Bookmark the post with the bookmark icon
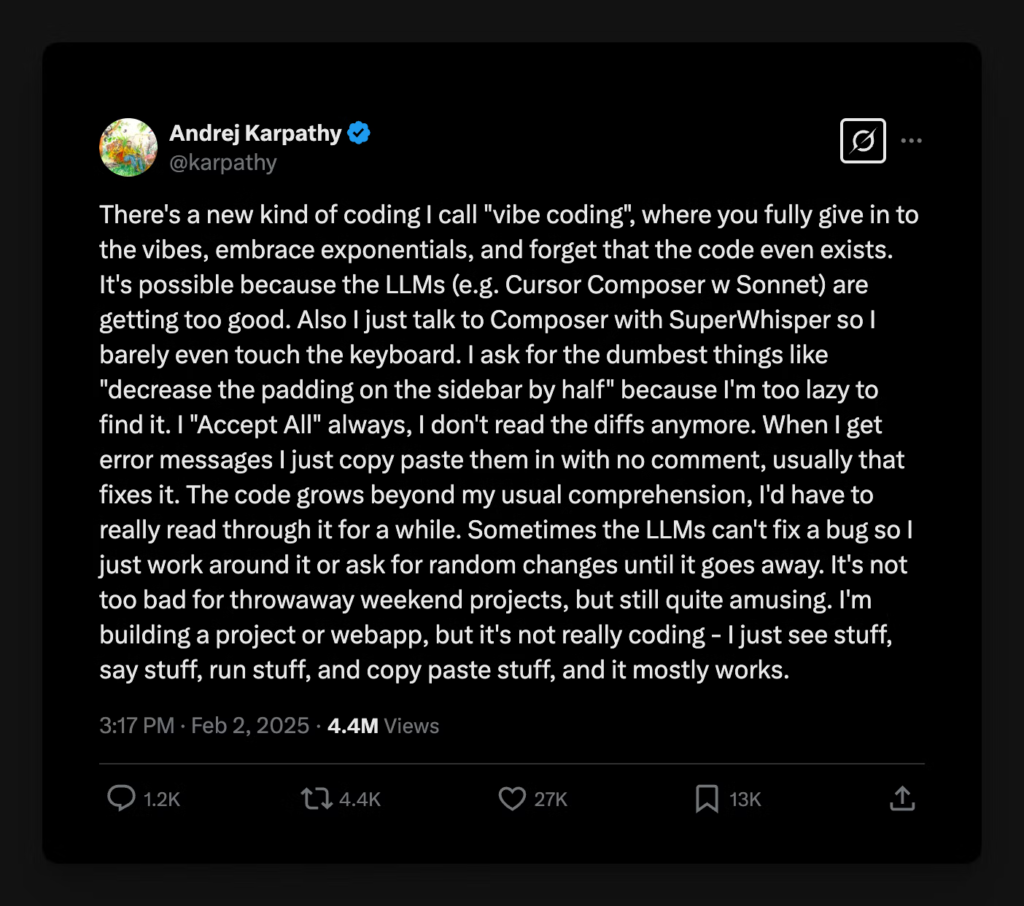Image resolution: width=1024 pixels, height=906 pixels. click(707, 798)
